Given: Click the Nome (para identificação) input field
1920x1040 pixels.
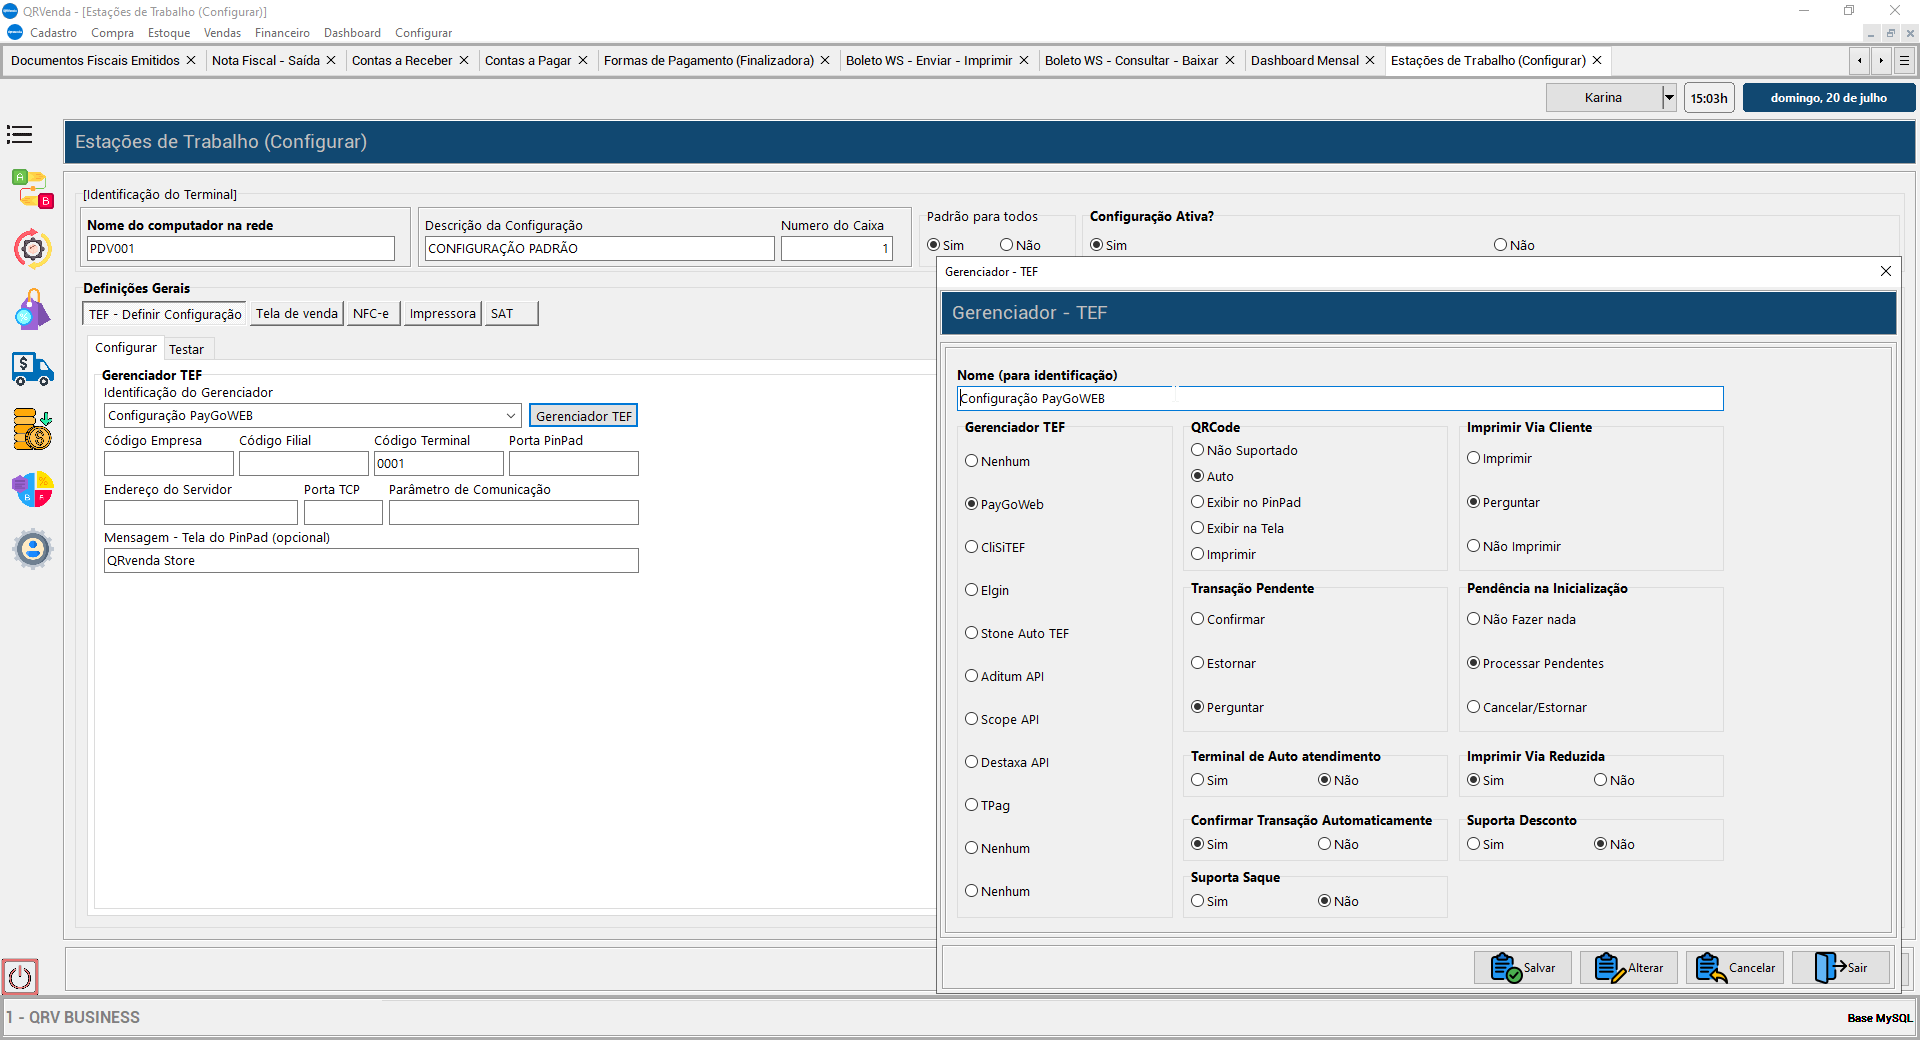Looking at the screenshot, I should coord(1339,399).
